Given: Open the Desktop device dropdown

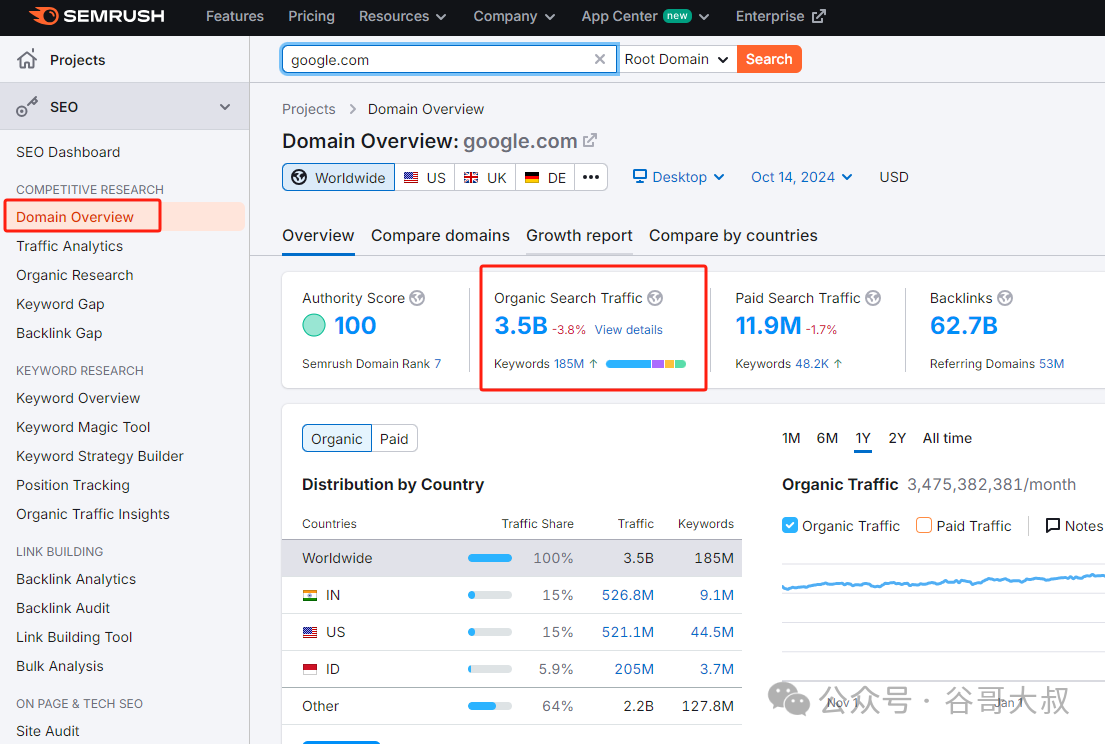Looking at the screenshot, I should (679, 177).
